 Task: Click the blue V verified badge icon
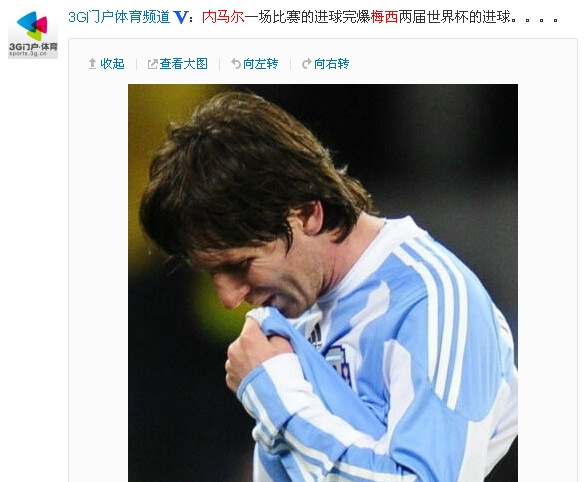click(180, 17)
